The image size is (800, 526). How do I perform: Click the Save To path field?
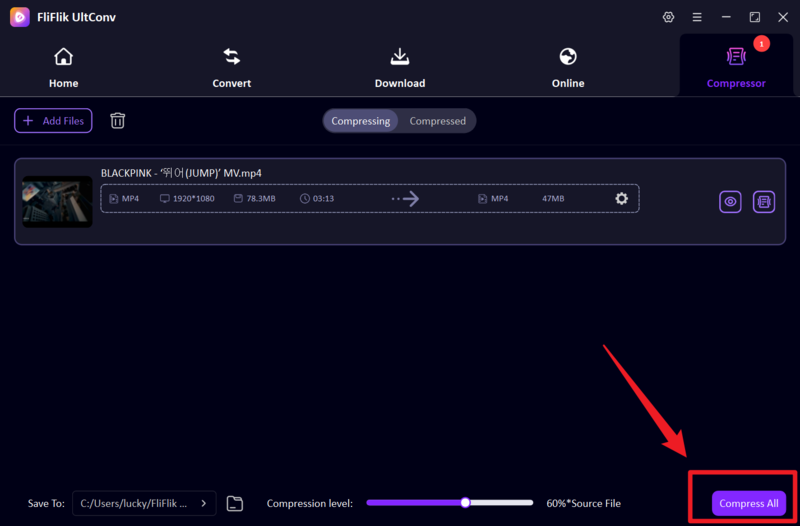click(144, 504)
